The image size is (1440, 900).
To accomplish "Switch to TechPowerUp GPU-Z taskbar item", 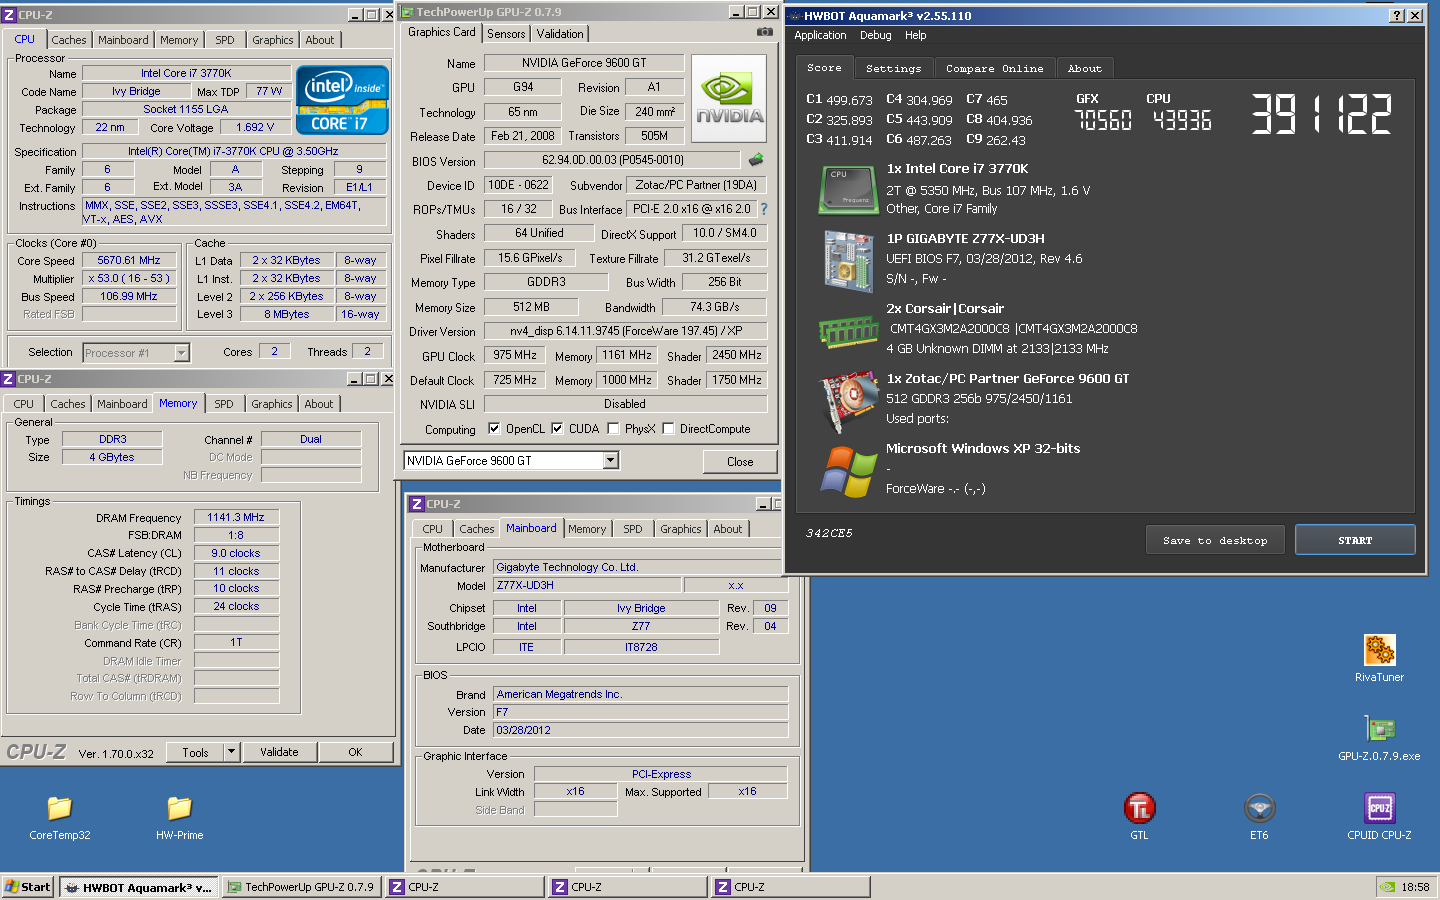I will (x=301, y=887).
